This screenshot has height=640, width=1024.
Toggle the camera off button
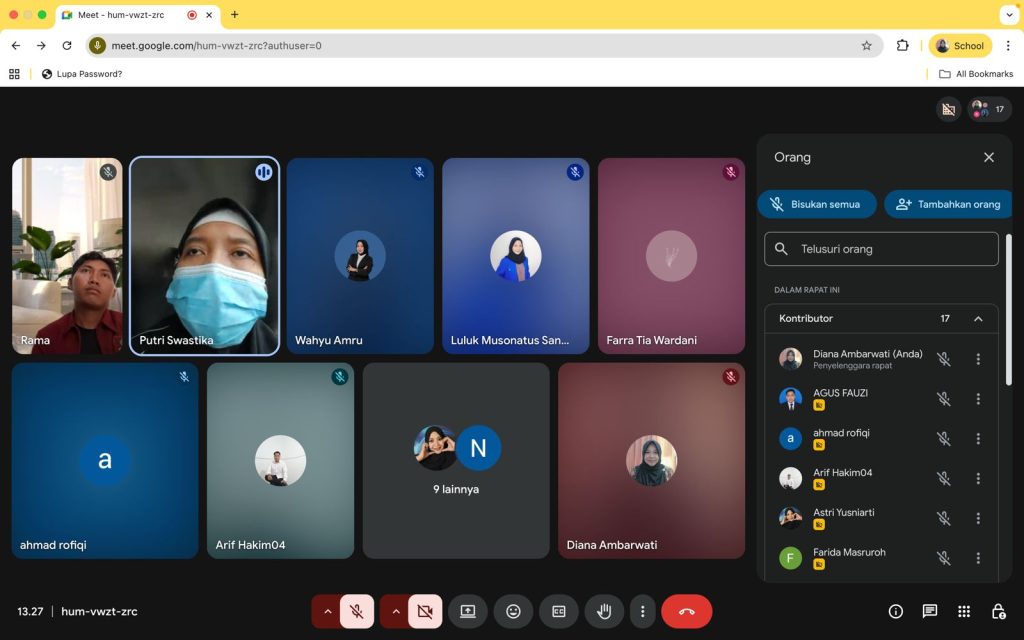coord(425,611)
